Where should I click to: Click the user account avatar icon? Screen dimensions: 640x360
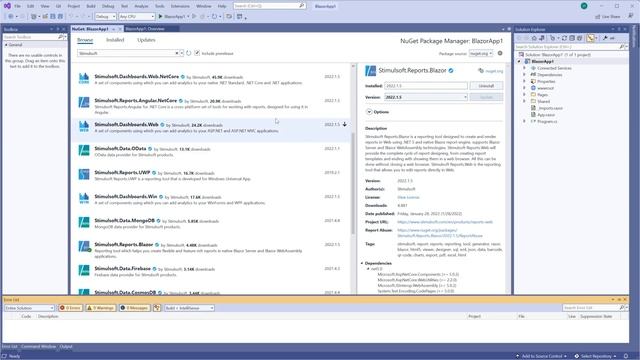(584, 6)
